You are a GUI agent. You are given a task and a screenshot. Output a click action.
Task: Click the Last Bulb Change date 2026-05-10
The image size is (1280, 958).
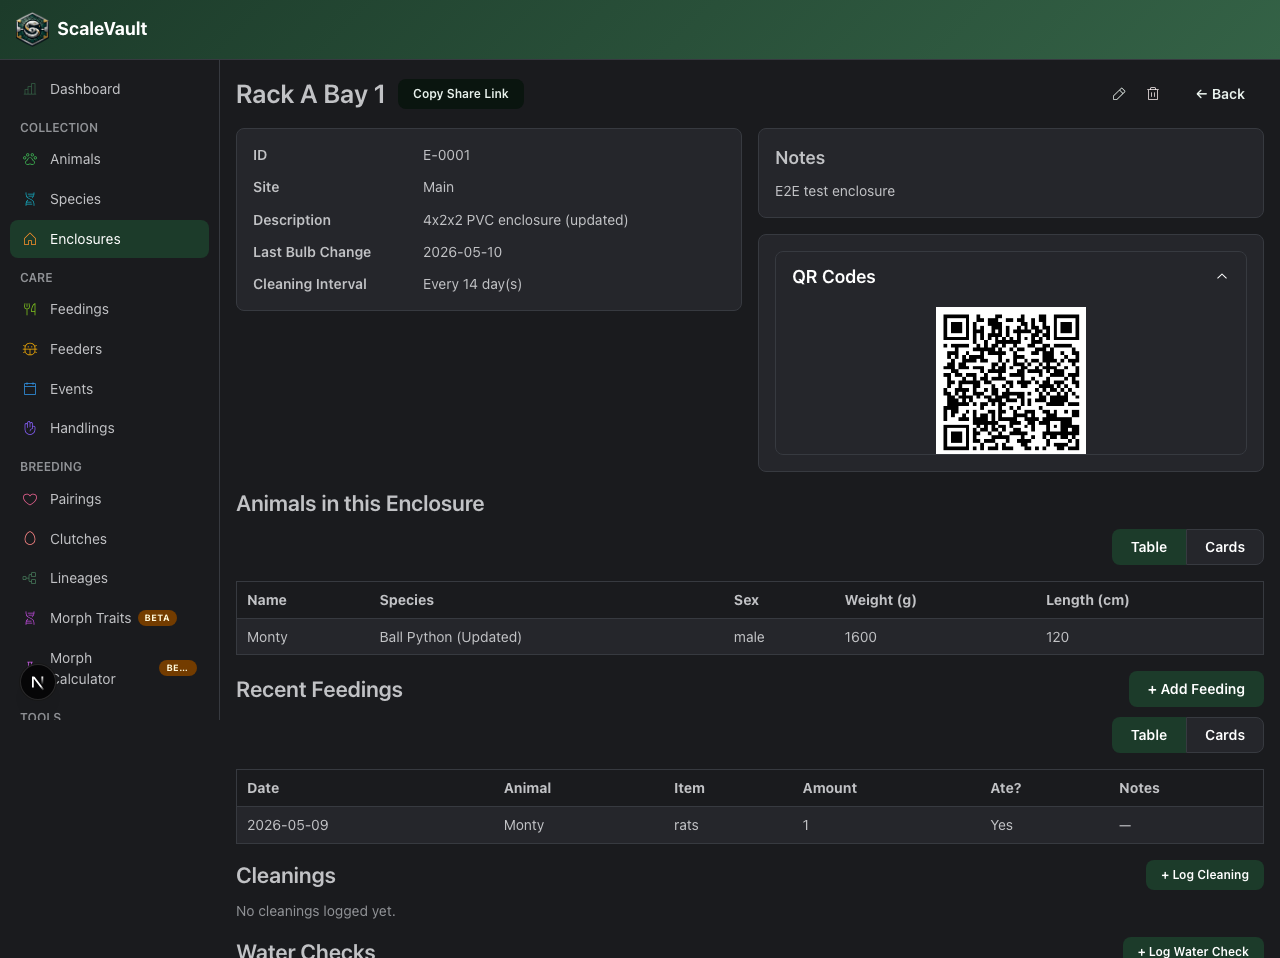463,252
